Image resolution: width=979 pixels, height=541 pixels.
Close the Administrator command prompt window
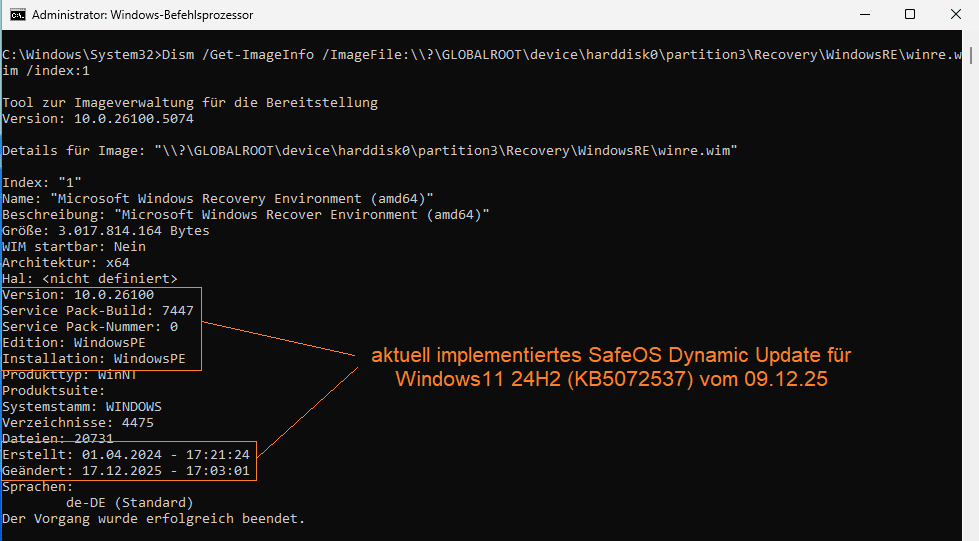pyautogui.click(x=956, y=14)
